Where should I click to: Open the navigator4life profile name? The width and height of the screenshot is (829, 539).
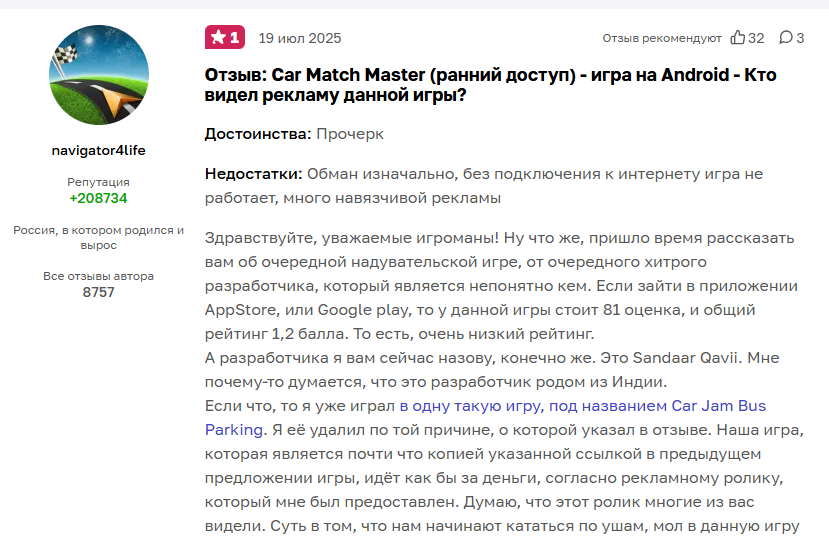(x=98, y=150)
